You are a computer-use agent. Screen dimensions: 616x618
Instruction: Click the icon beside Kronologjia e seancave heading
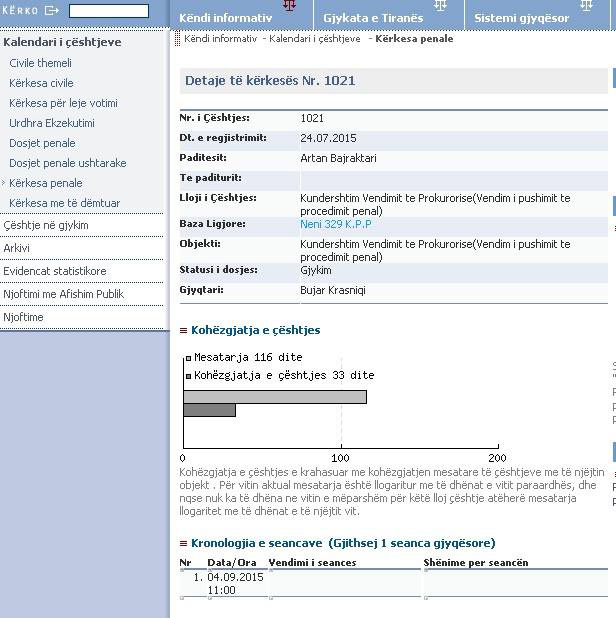(x=183, y=544)
